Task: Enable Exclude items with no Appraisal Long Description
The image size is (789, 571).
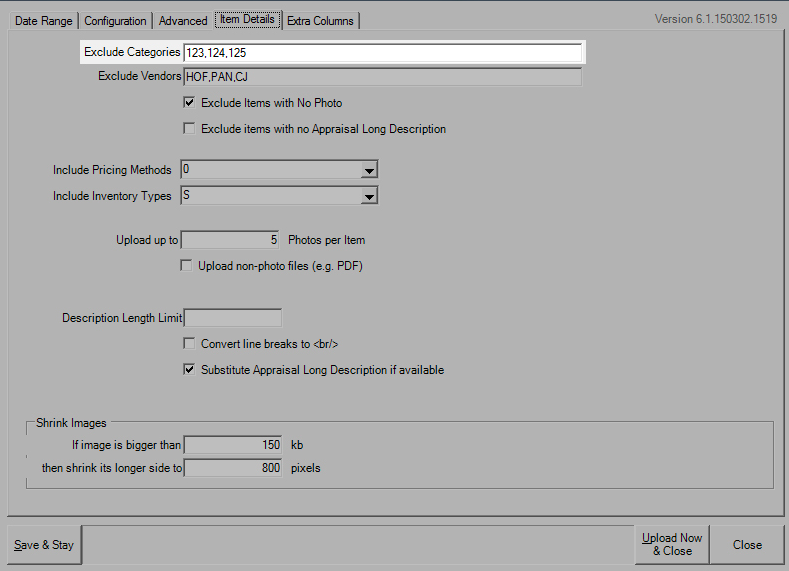Action: click(x=189, y=129)
